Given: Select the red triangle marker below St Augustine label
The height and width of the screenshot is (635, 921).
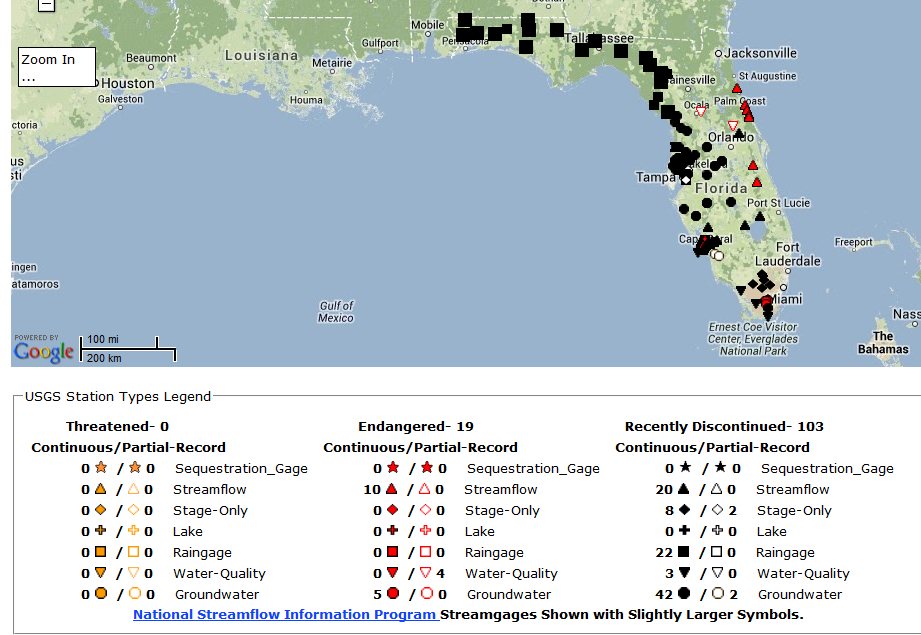Looking at the screenshot, I should (x=737, y=89).
